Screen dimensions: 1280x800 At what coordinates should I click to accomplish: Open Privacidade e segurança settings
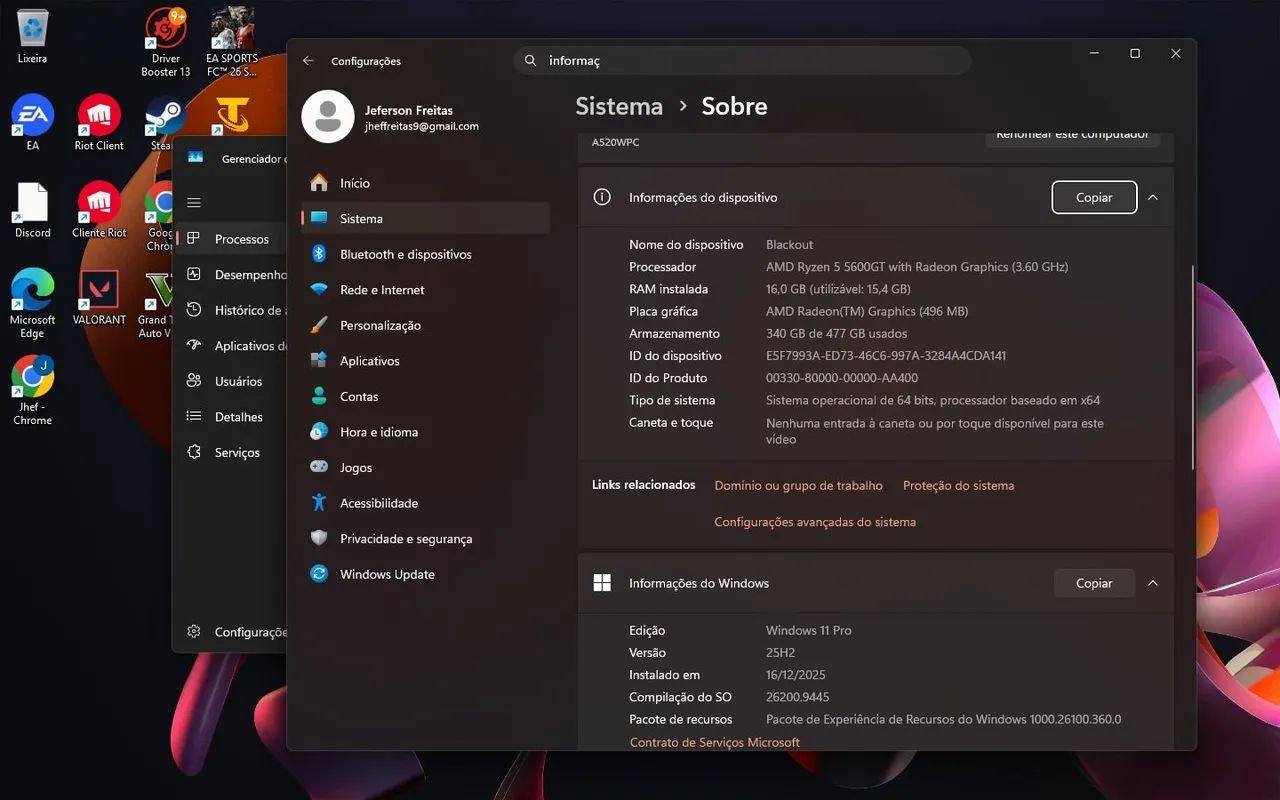(x=425, y=539)
